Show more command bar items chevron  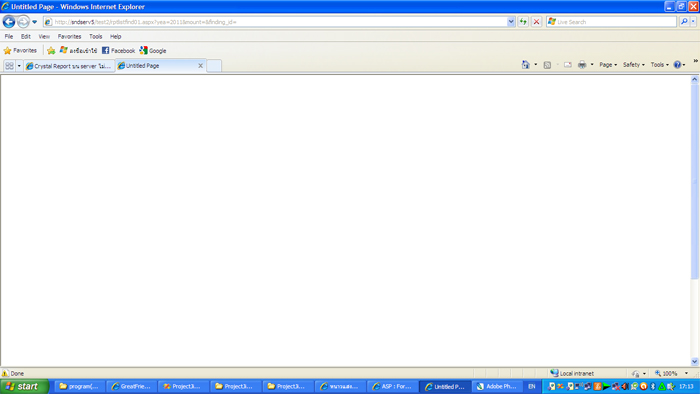click(x=696, y=61)
